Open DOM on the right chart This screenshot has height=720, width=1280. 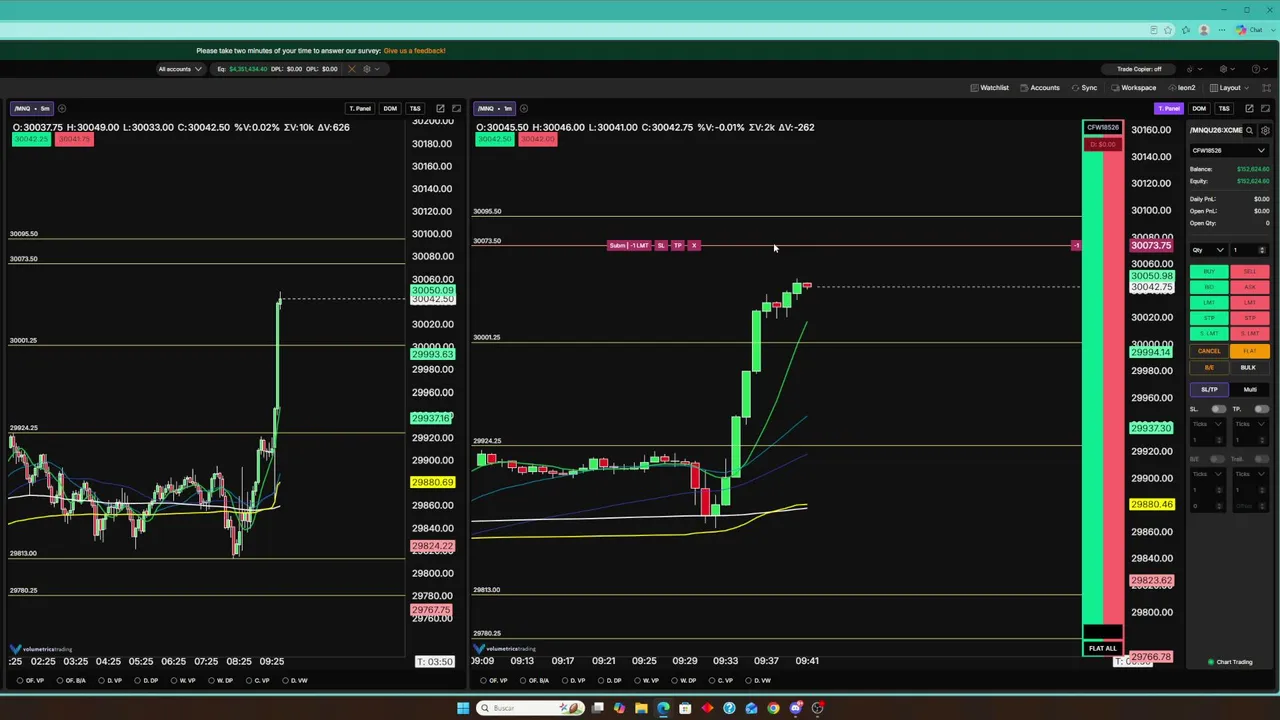coord(1199,108)
